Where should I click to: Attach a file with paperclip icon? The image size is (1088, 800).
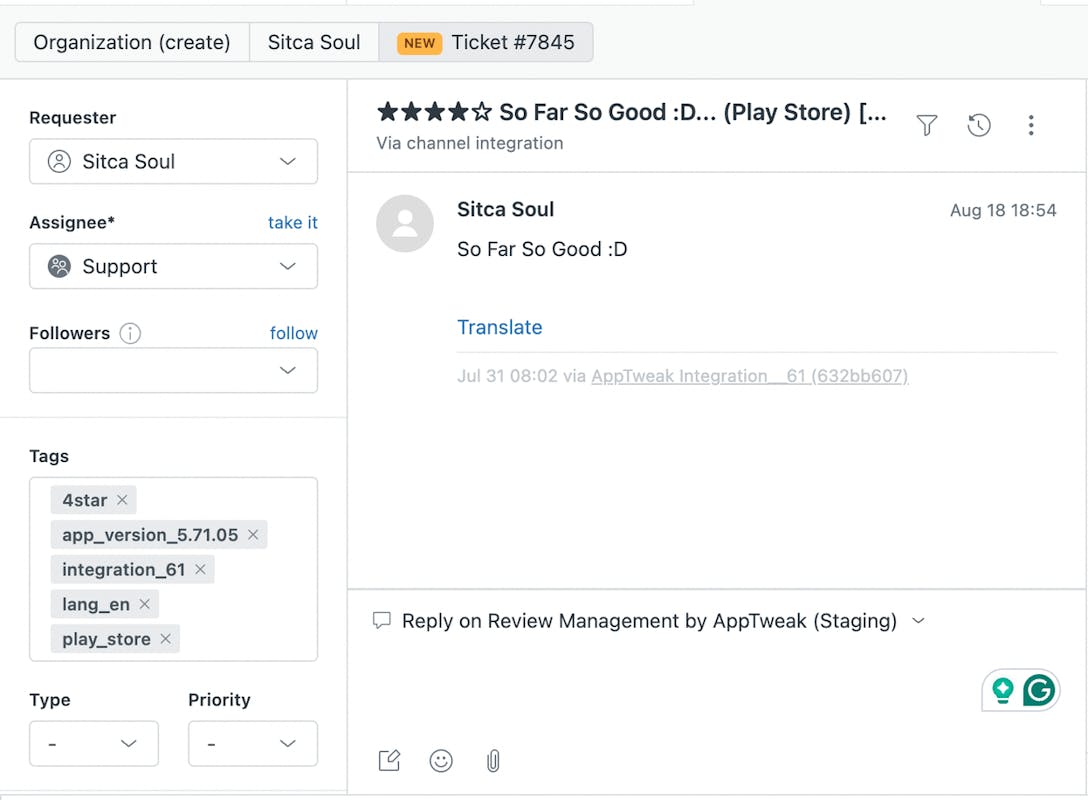pos(493,761)
